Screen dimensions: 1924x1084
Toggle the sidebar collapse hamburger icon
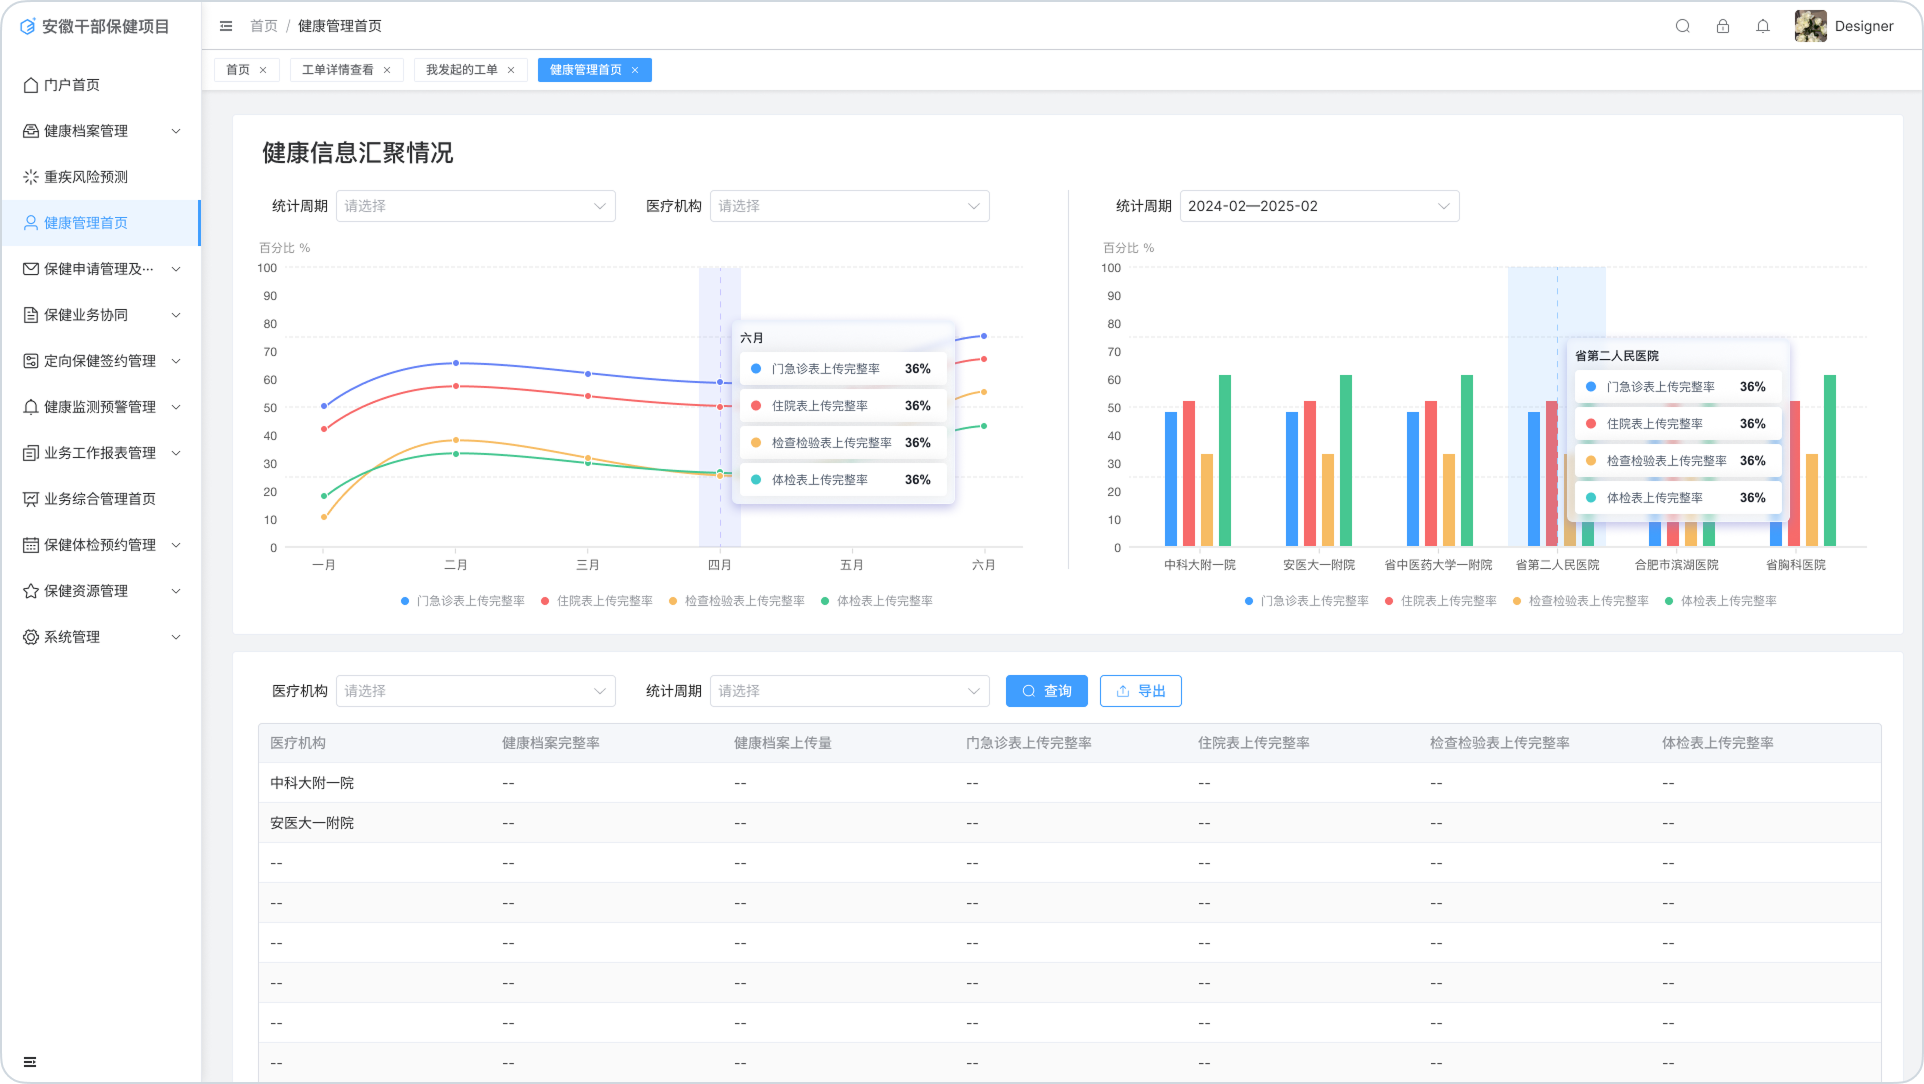click(226, 26)
